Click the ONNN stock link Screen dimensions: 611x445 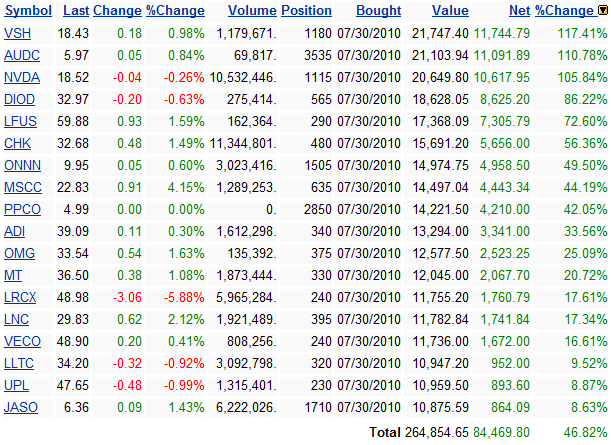(22, 166)
